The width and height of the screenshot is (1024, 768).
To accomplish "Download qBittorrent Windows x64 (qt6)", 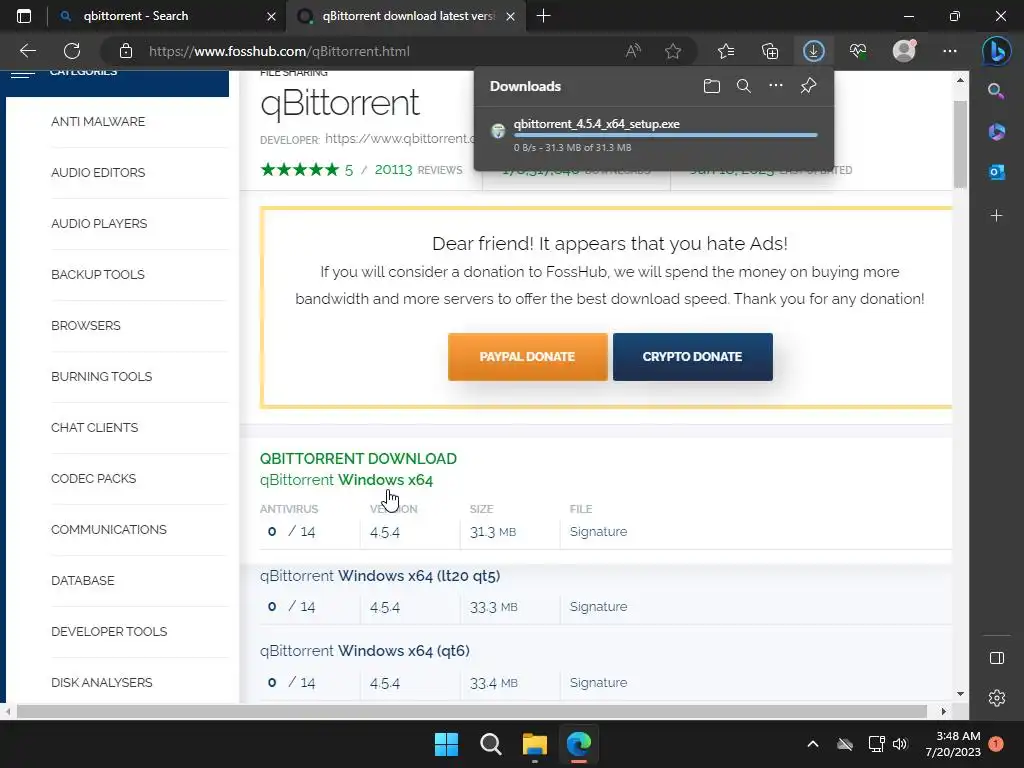I will click(x=364, y=651).
